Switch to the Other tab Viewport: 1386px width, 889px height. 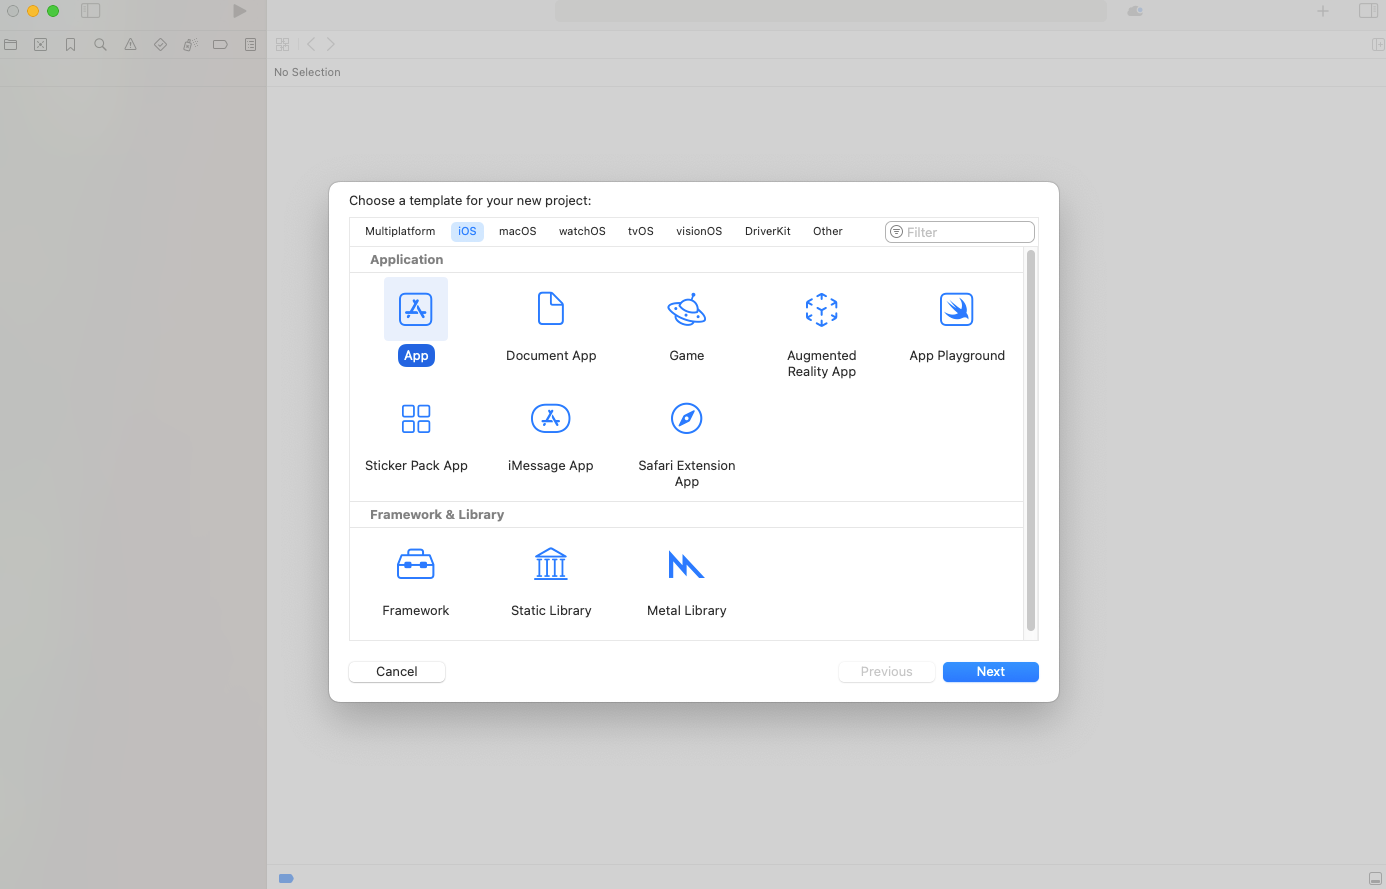(x=828, y=231)
